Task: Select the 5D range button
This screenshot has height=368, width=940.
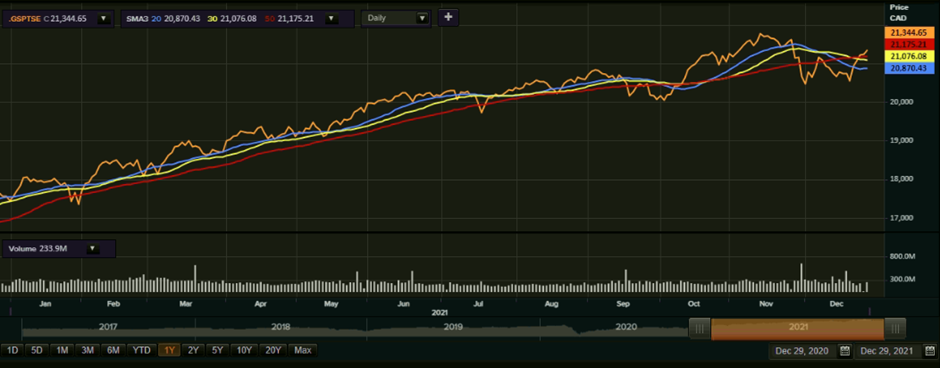Action: click(37, 350)
